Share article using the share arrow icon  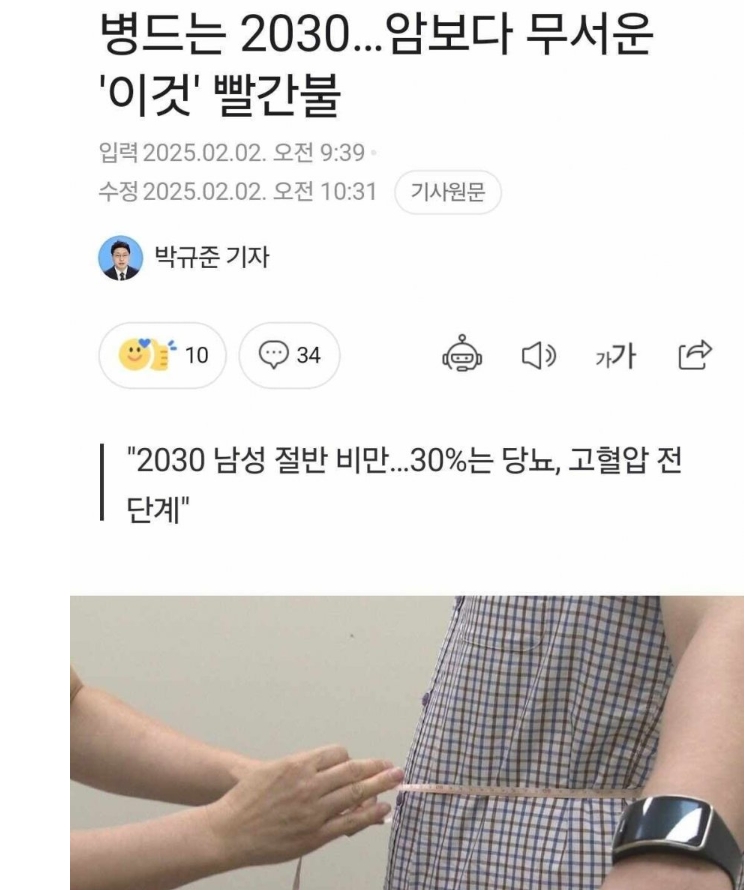[695, 355]
